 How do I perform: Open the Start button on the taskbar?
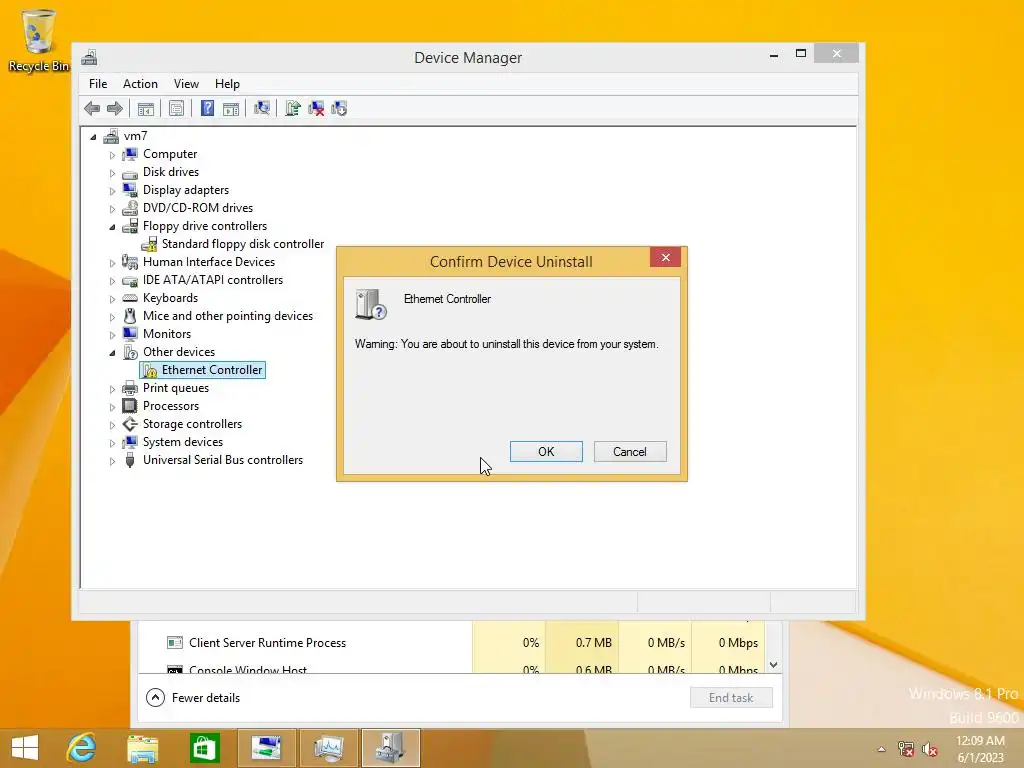point(25,748)
